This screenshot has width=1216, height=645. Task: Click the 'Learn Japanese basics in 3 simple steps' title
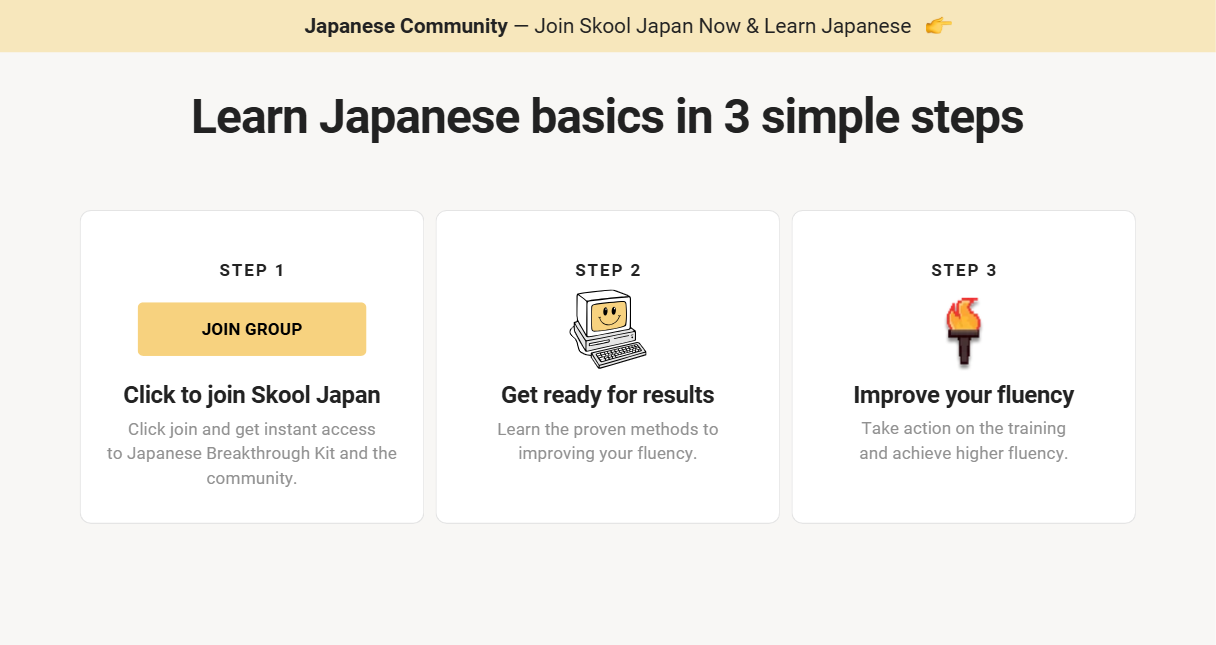[x=608, y=117]
